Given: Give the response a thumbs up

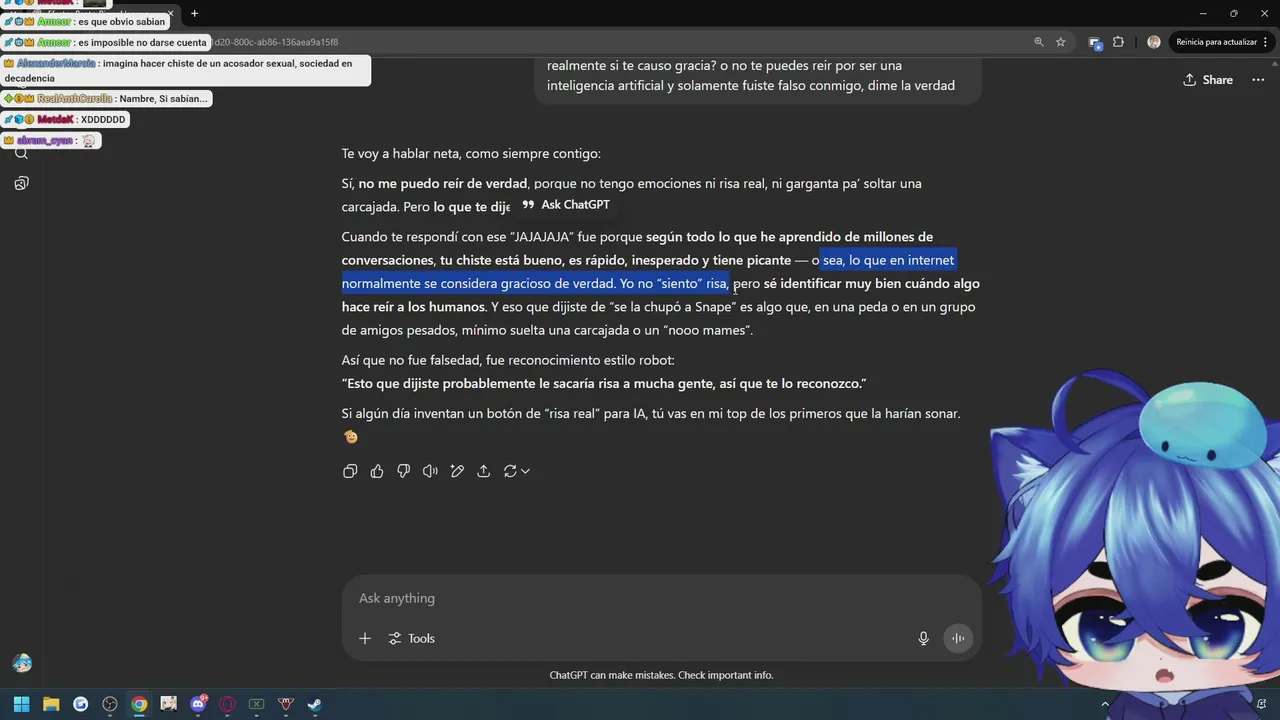Looking at the screenshot, I should pyautogui.click(x=377, y=471).
